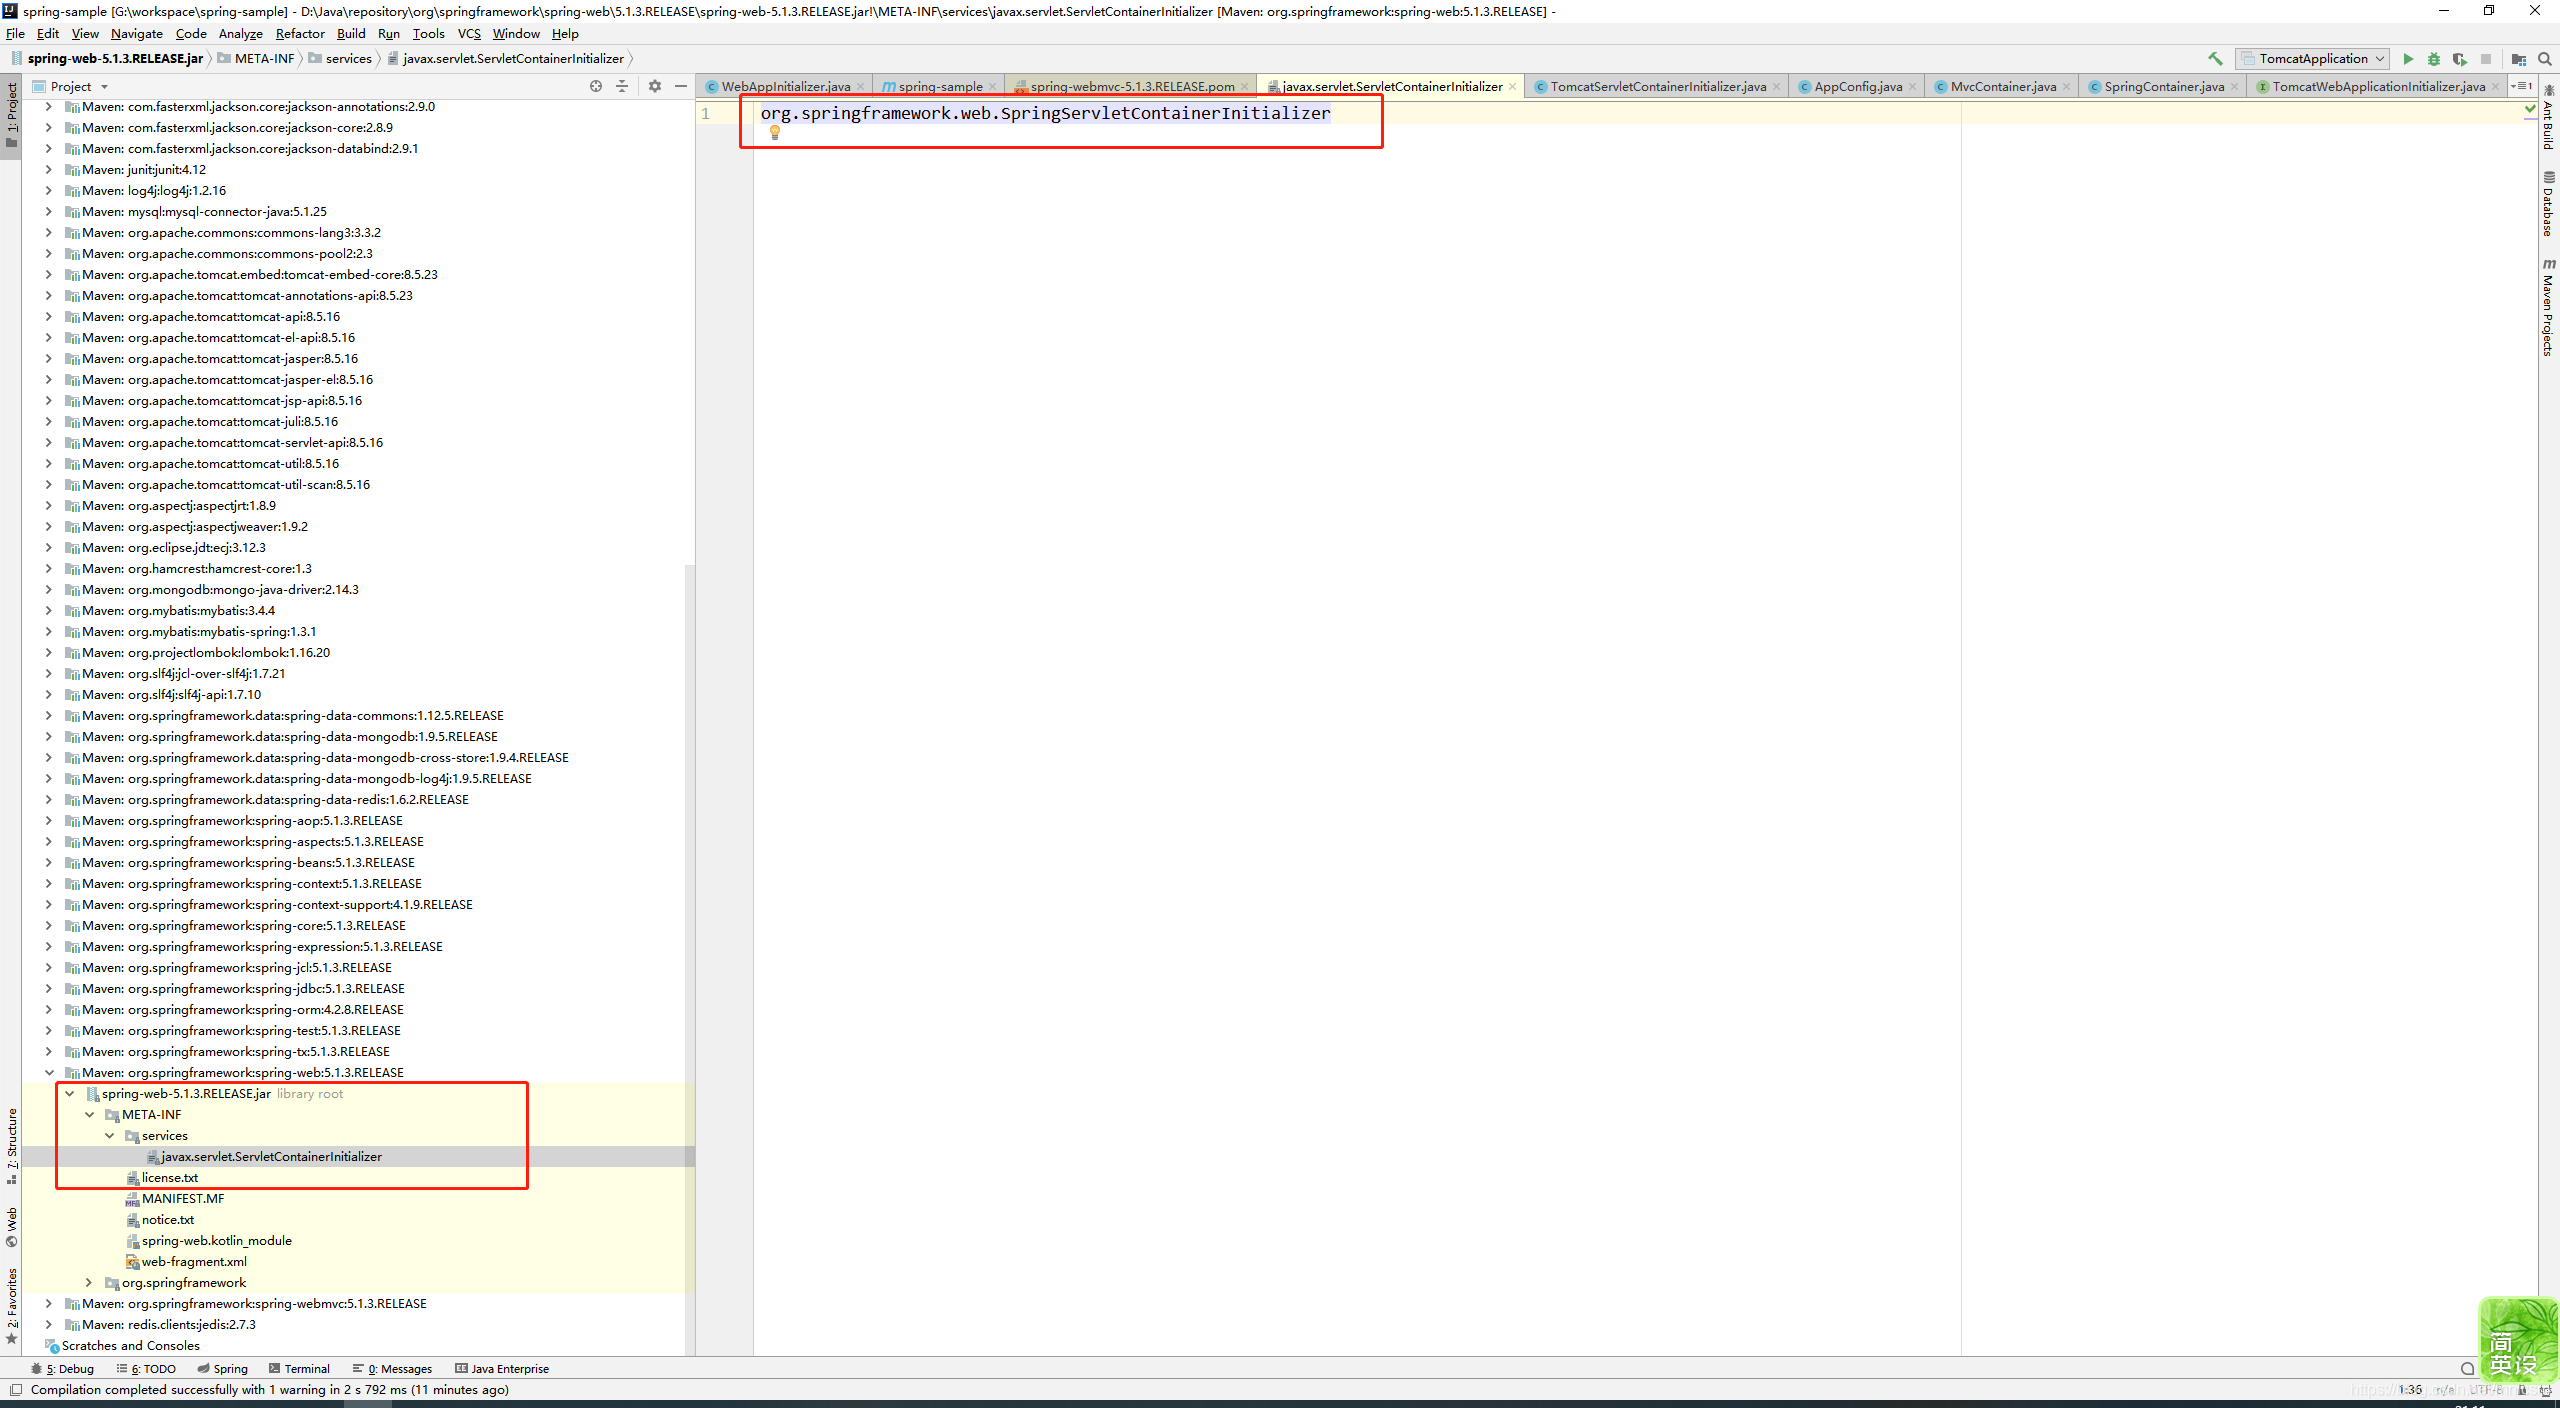
Task: Open the Java Enterprise tool window
Action: [x=502, y=1369]
